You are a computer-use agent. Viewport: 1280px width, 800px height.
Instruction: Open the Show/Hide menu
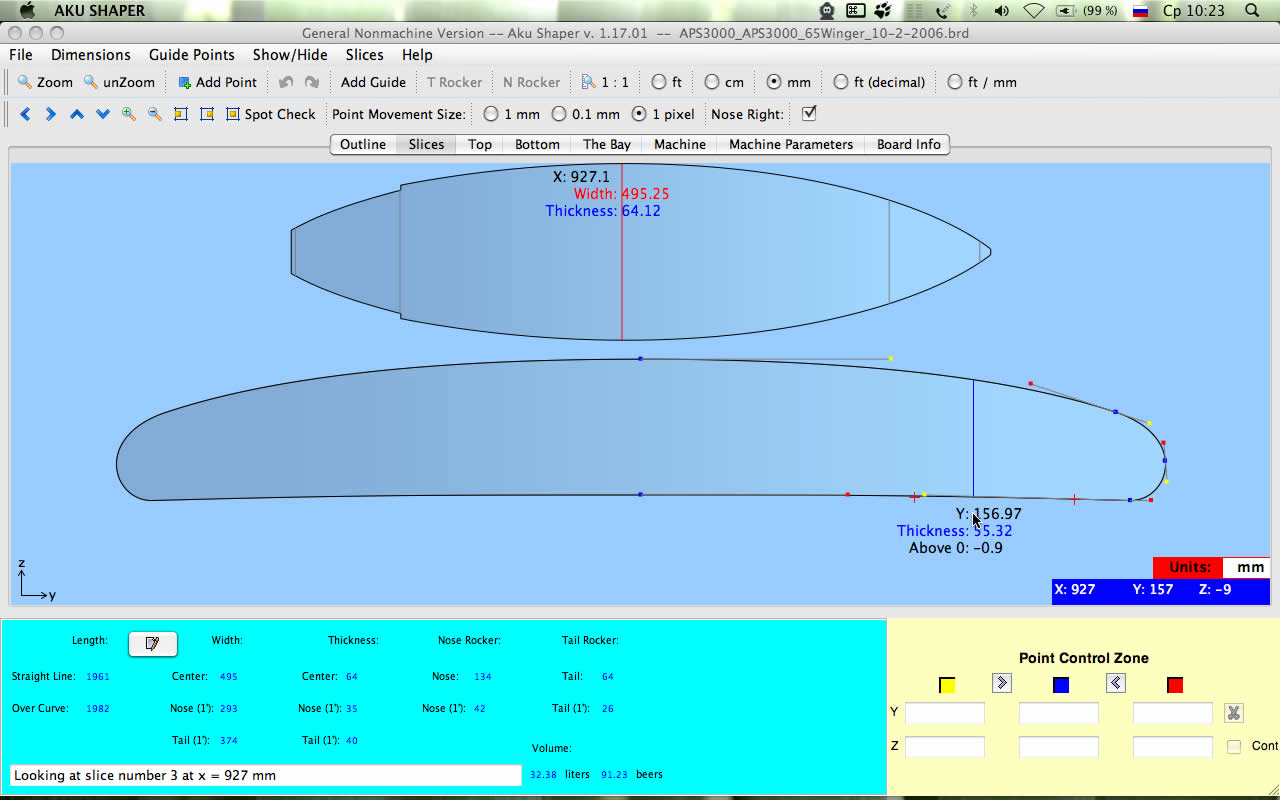point(290,55)
